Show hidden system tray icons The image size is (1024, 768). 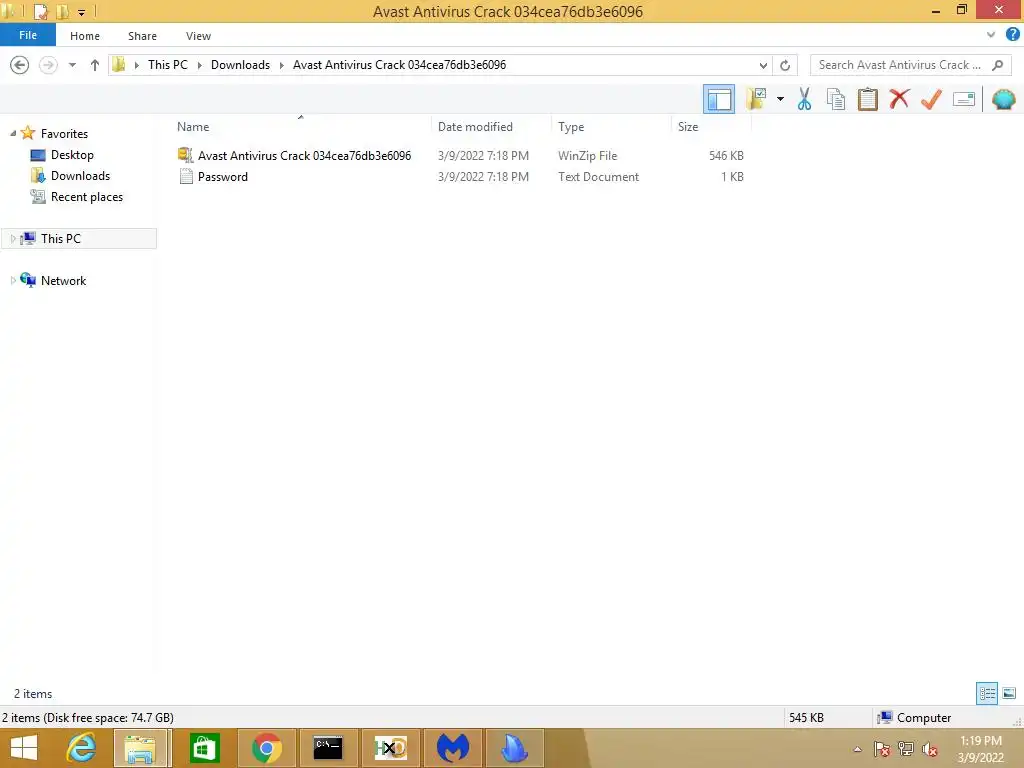(857, 749)
